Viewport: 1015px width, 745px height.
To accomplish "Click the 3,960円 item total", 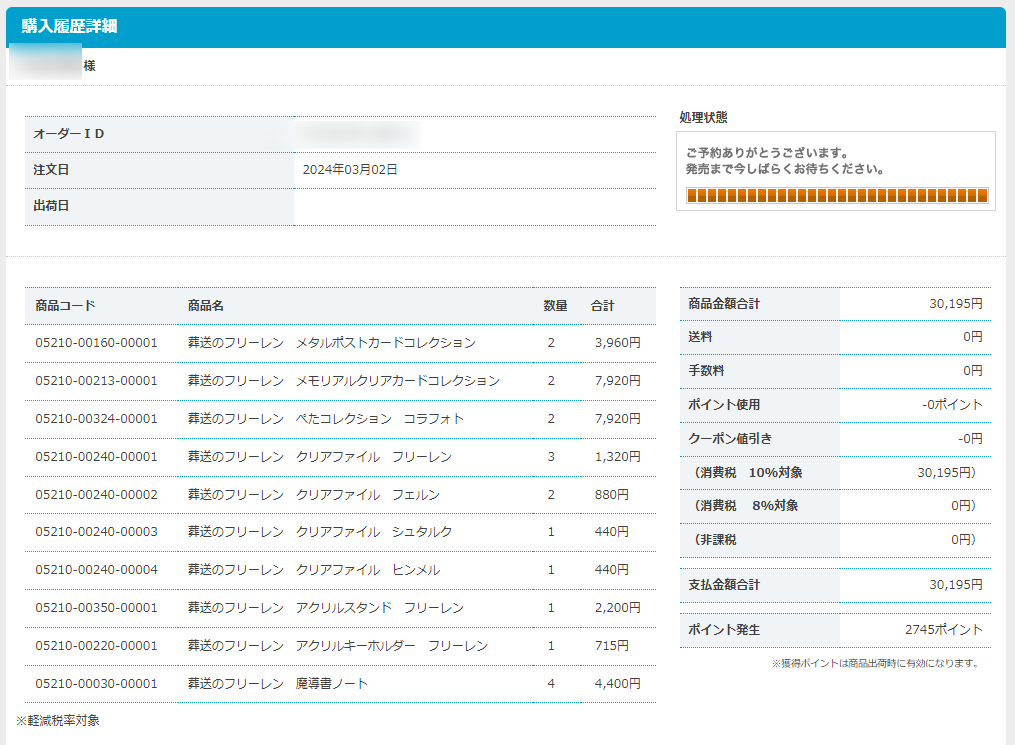I will point(618,343).
